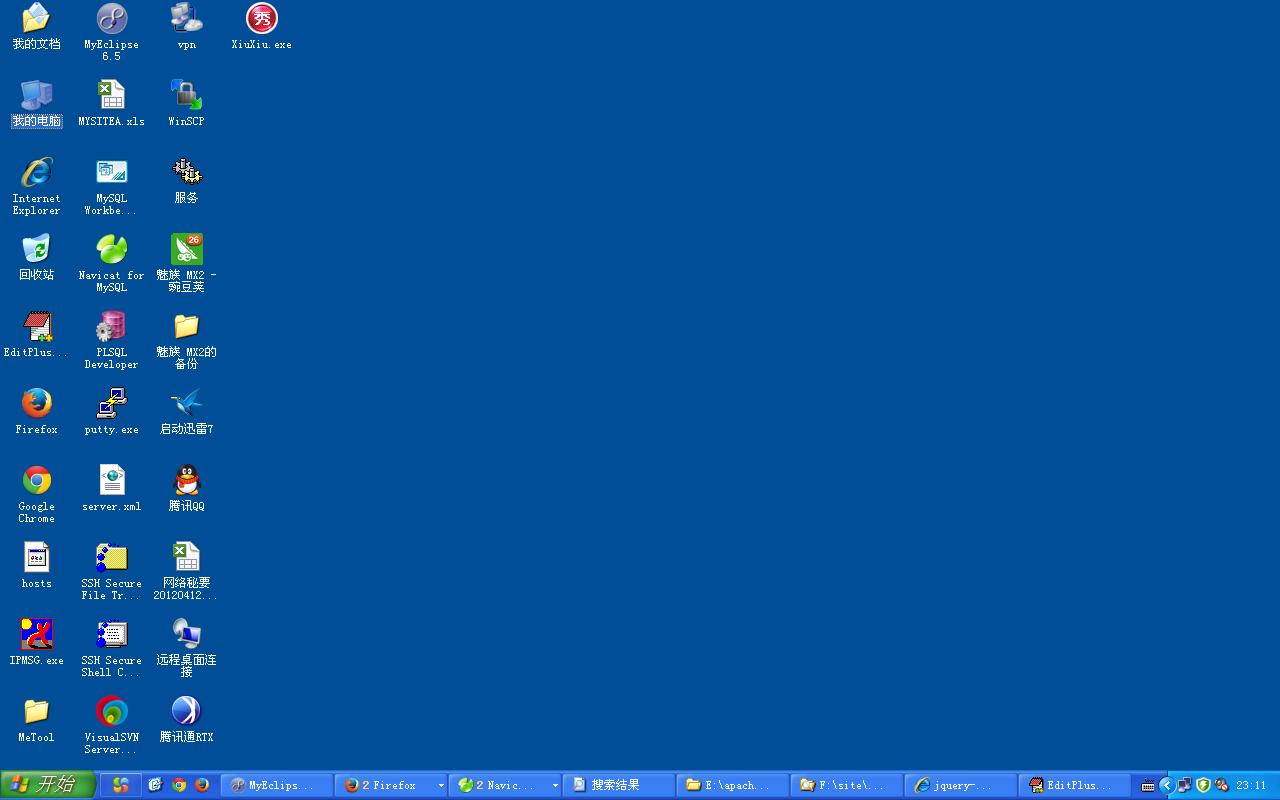1280x800 pixels.
Task: Select the MeTool folder on desktop
Action: click(36, 720)
